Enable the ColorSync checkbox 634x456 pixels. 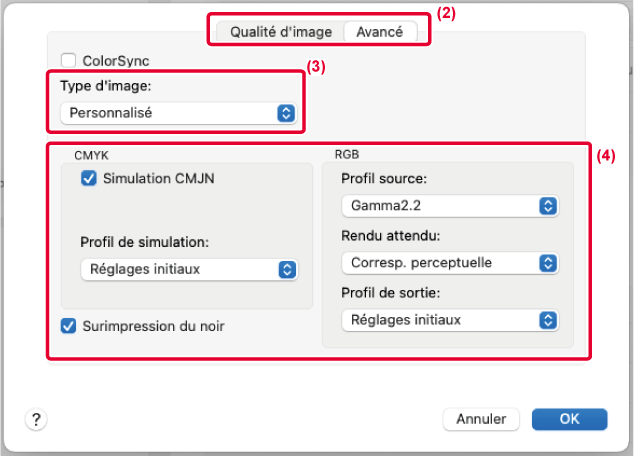tap(69, 61)
